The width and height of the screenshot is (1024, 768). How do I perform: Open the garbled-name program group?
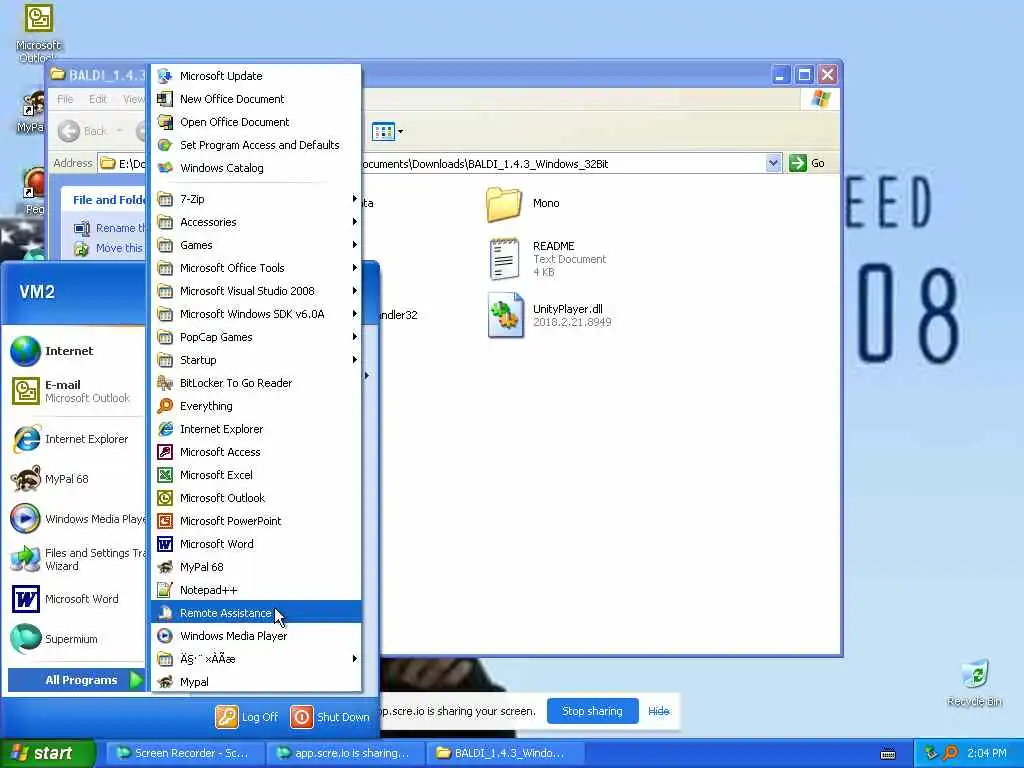point(256,658)
